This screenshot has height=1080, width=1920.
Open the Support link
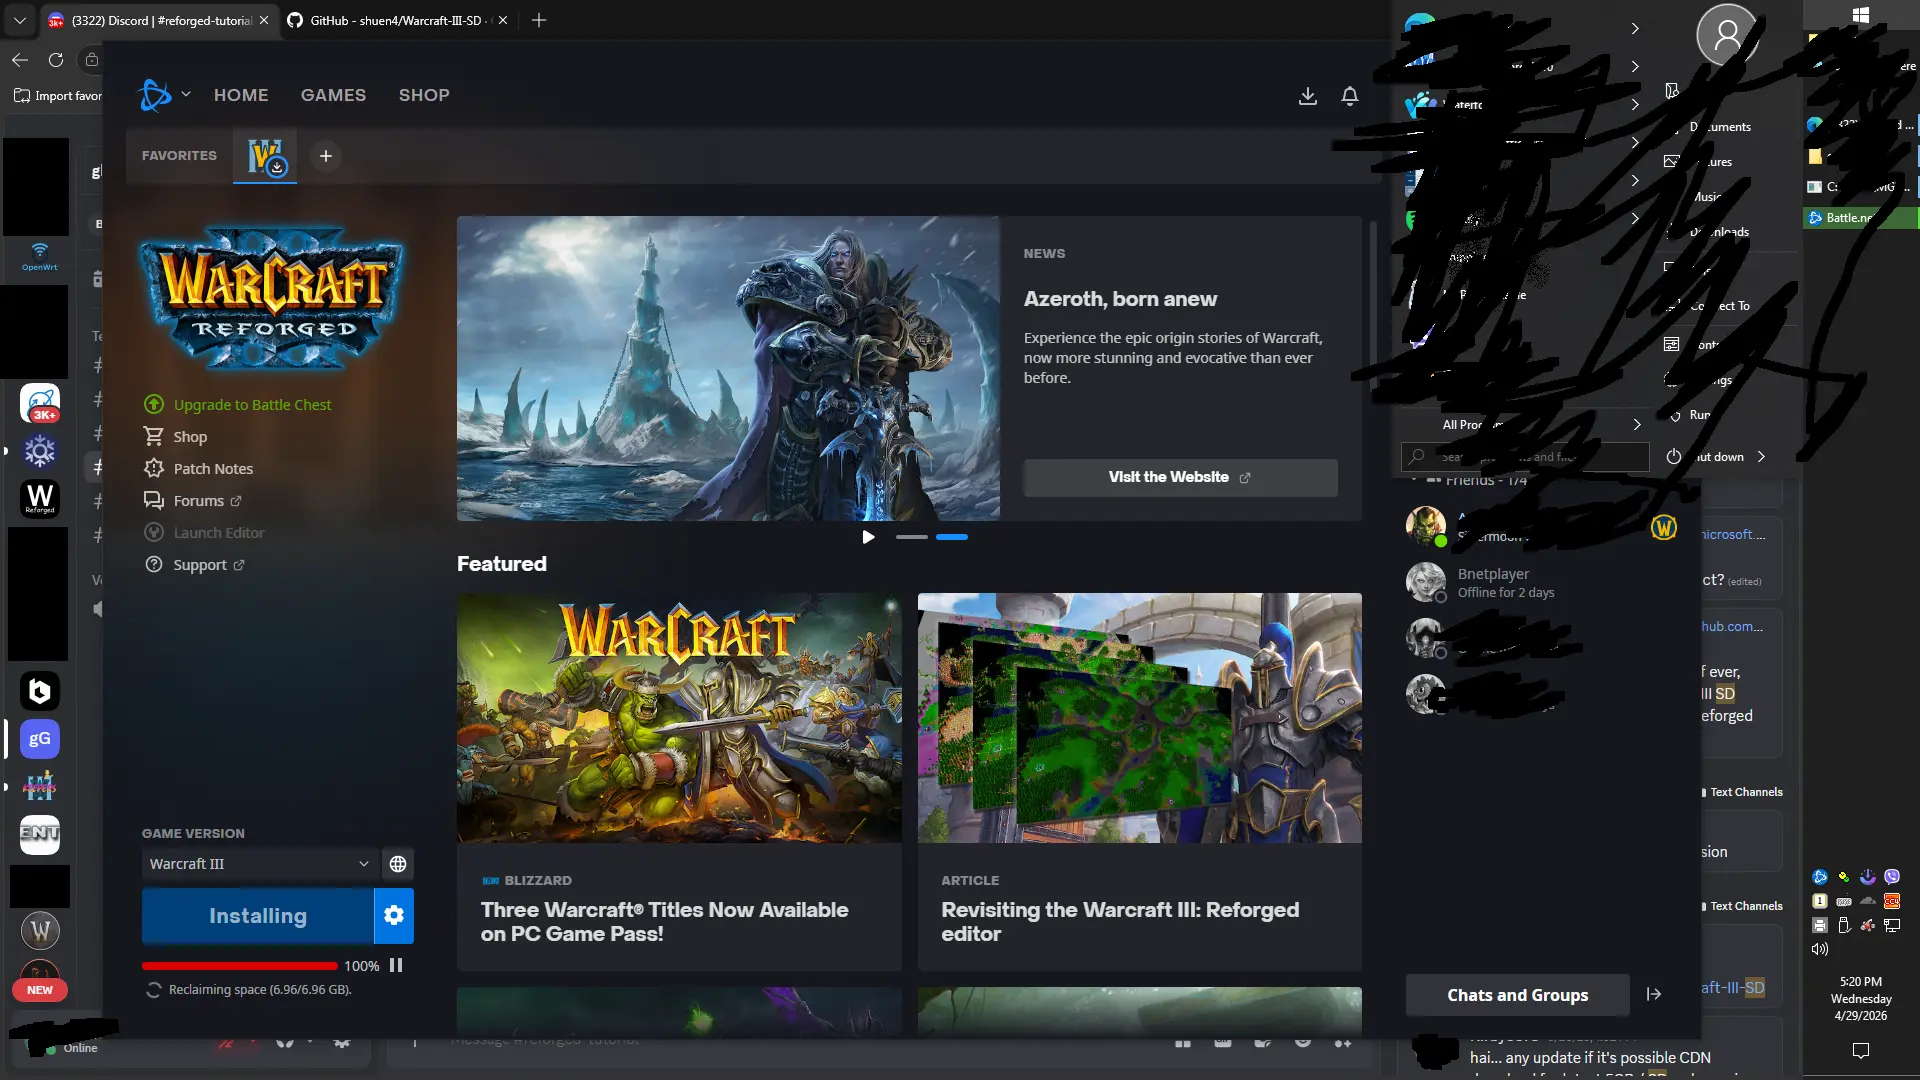tap(195, 565)
